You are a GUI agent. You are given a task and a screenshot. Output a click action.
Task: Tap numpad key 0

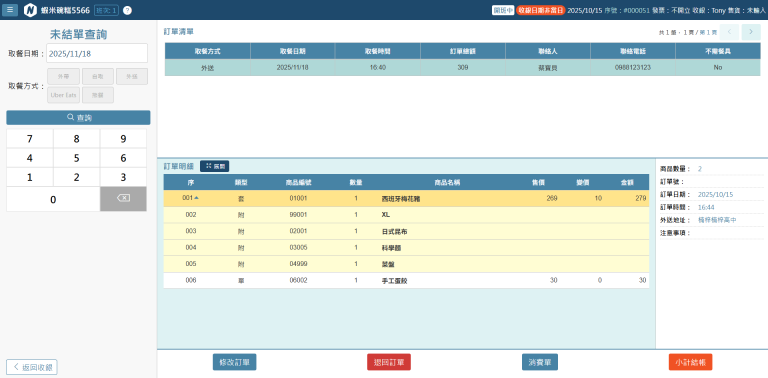coord(53,199)
